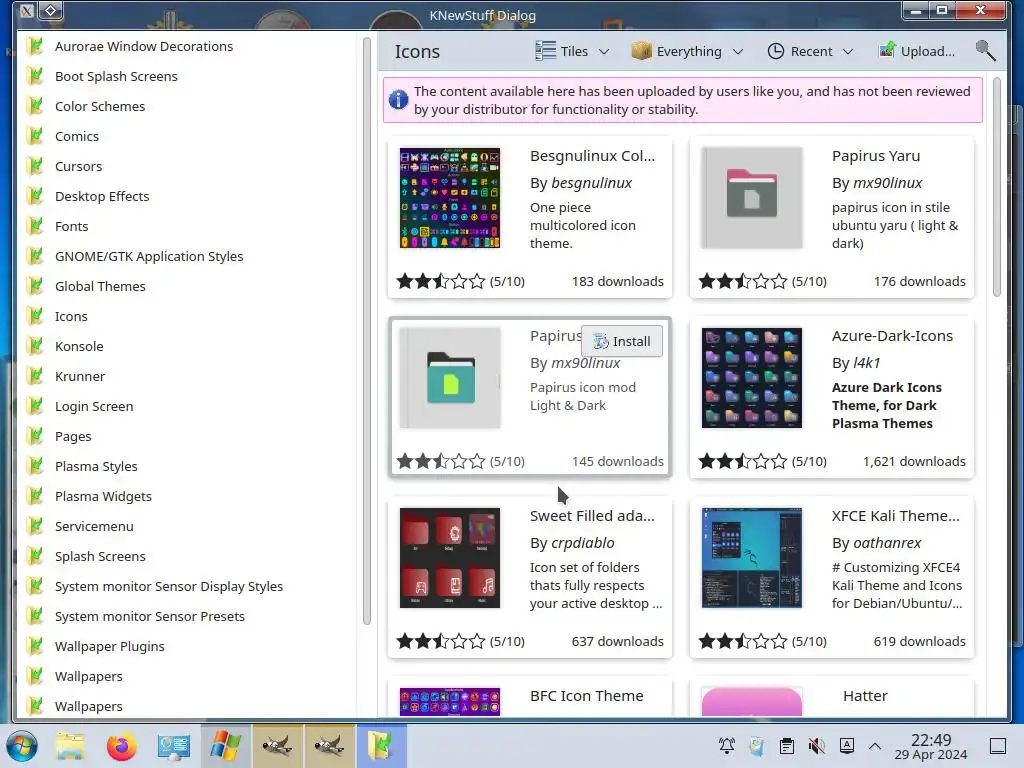The width and height of the screenshot is (1024, 768).
Task: Open the XFCE Kali Theme thumbnail
Action: (752, 558)
